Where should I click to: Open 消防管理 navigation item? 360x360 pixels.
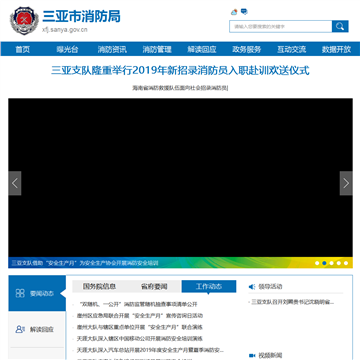click(x=157, y=49)
